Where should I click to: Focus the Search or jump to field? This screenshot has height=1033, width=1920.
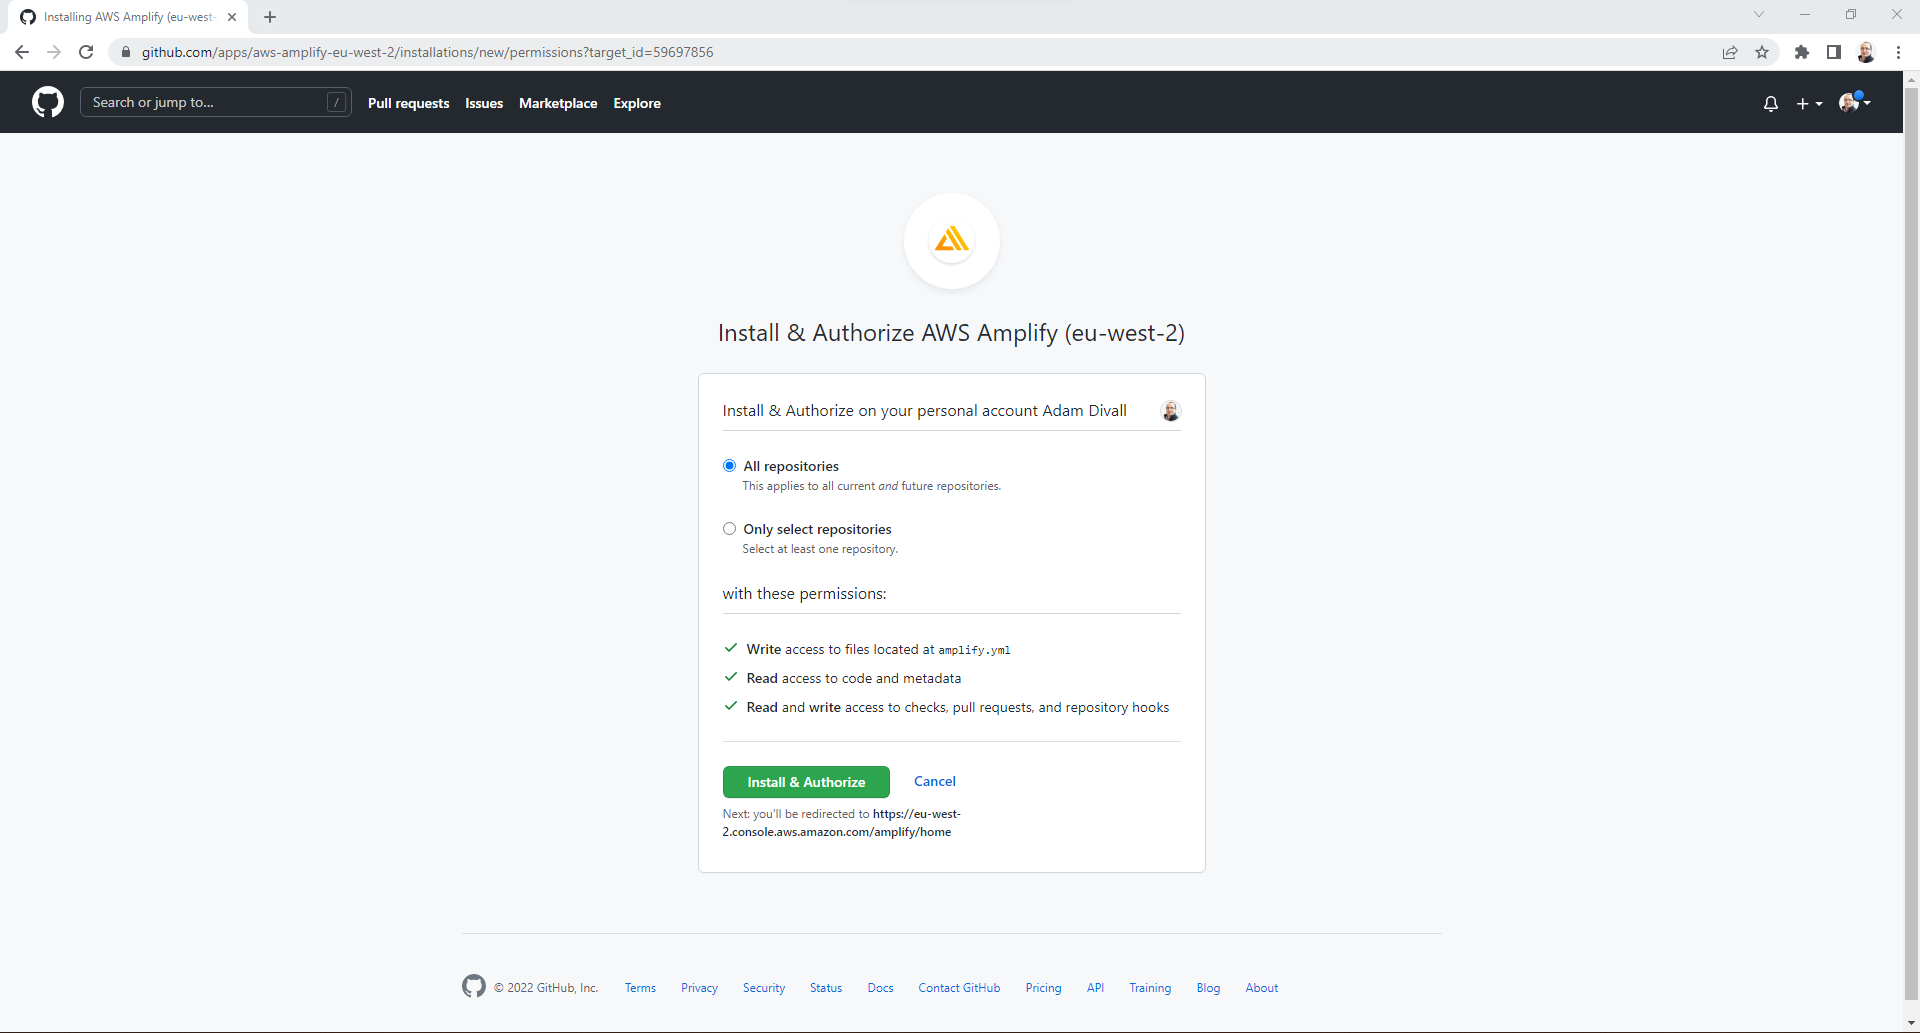coord(205,102)
